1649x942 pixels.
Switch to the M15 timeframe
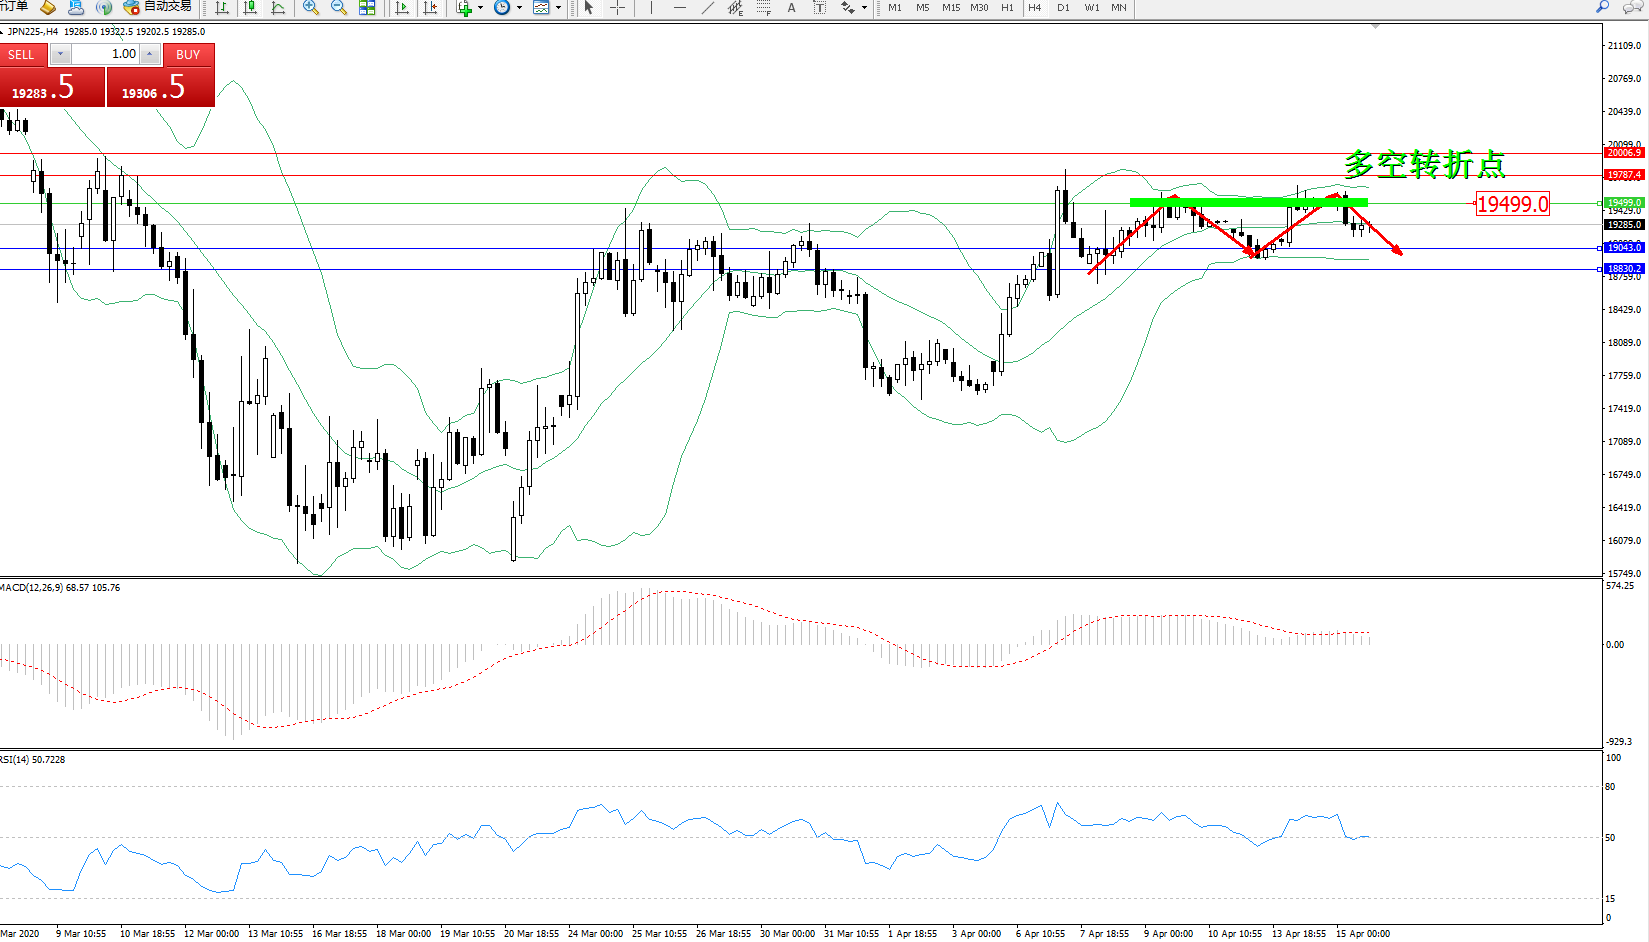[950, 8]
